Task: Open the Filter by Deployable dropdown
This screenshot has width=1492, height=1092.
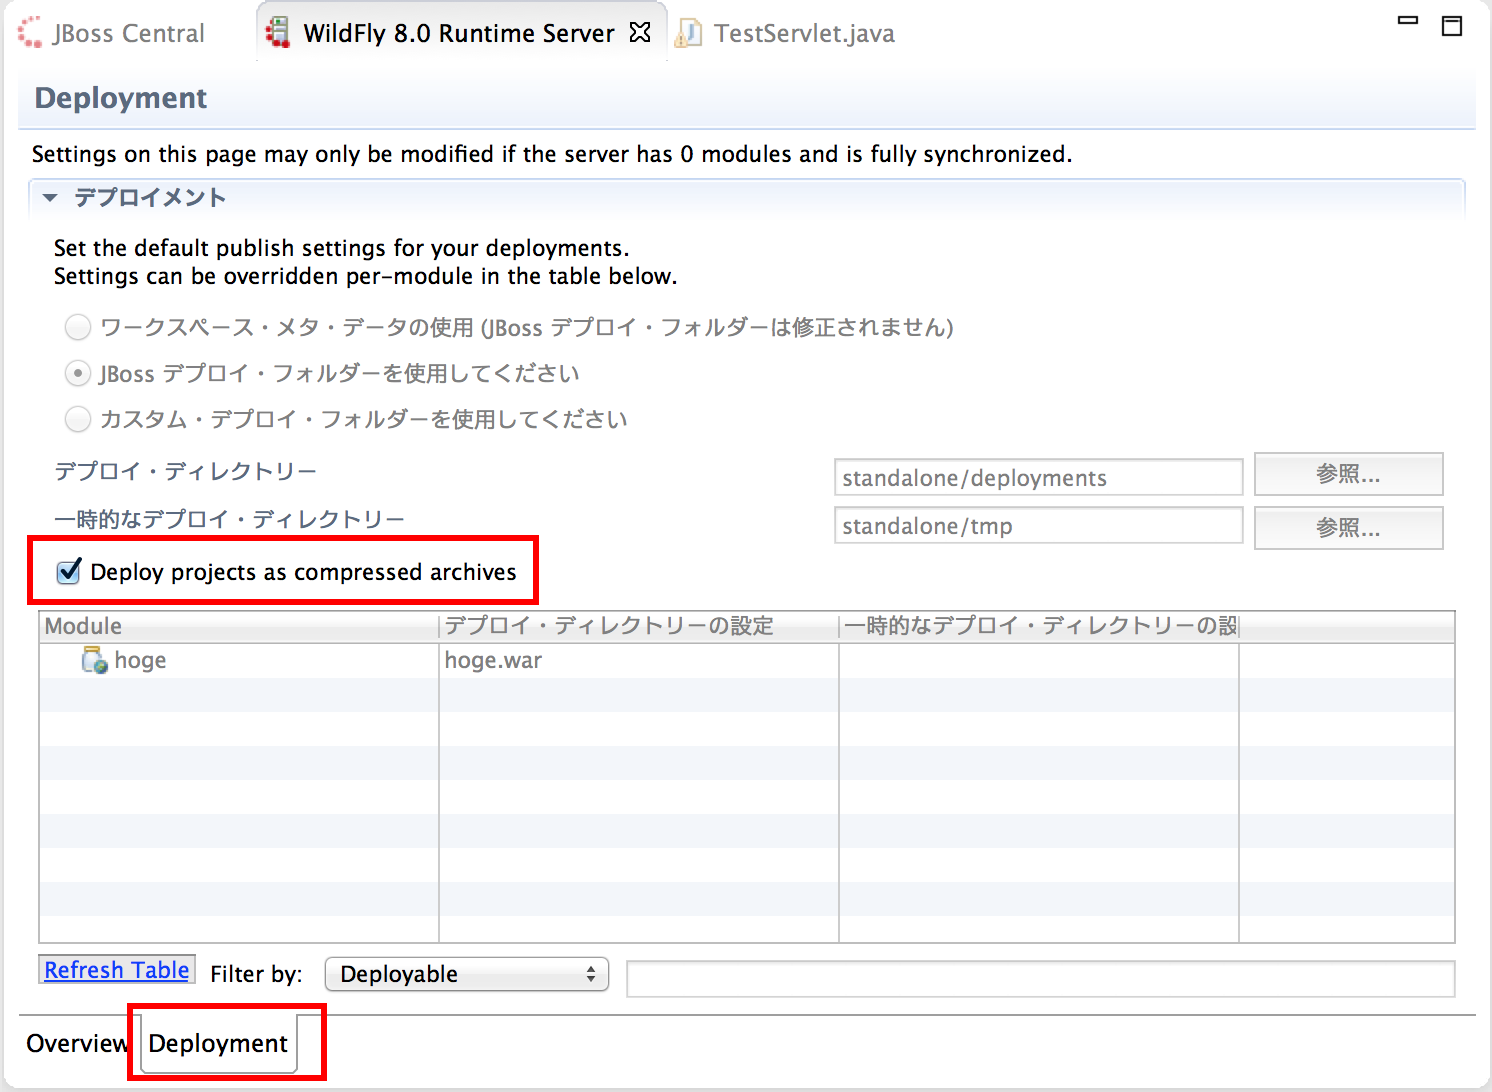Action: coord(467,974)
